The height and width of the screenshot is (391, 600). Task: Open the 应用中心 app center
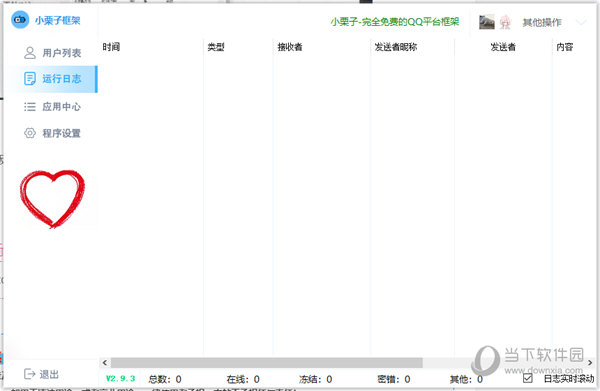tap(52, 106)
